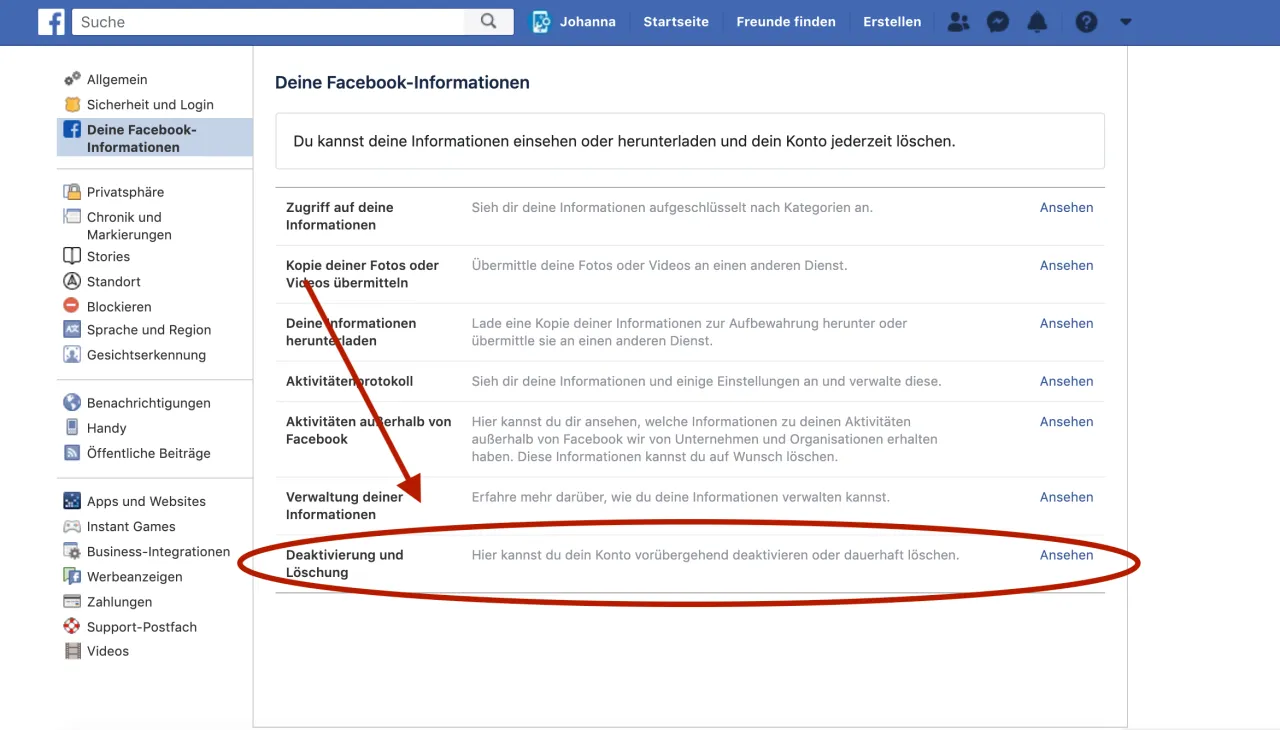Click the Johanna profile picture
The height and width of the screenshot is (730, 1280).
[541, 22]
